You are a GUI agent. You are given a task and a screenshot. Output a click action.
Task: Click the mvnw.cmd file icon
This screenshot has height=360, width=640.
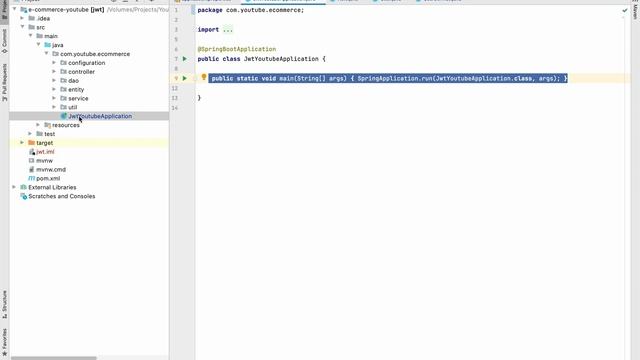pos(31,169)
